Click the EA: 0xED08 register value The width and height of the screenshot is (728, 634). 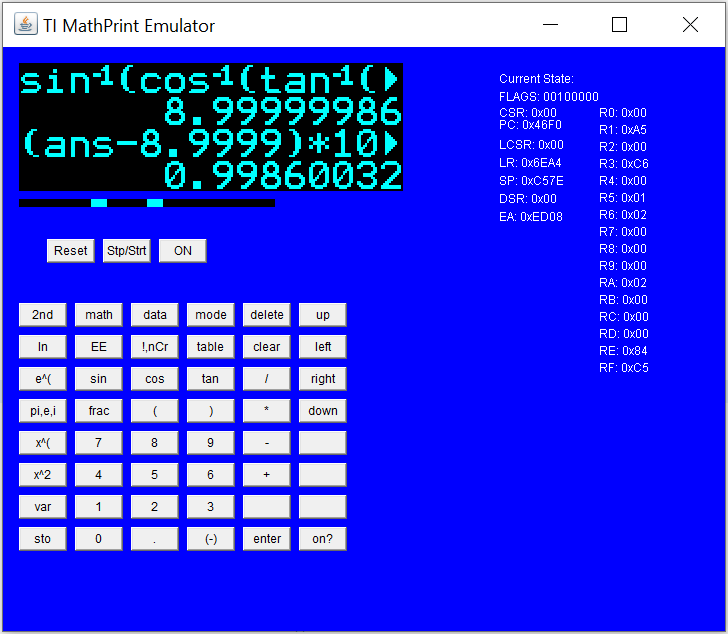pos(531,217)
